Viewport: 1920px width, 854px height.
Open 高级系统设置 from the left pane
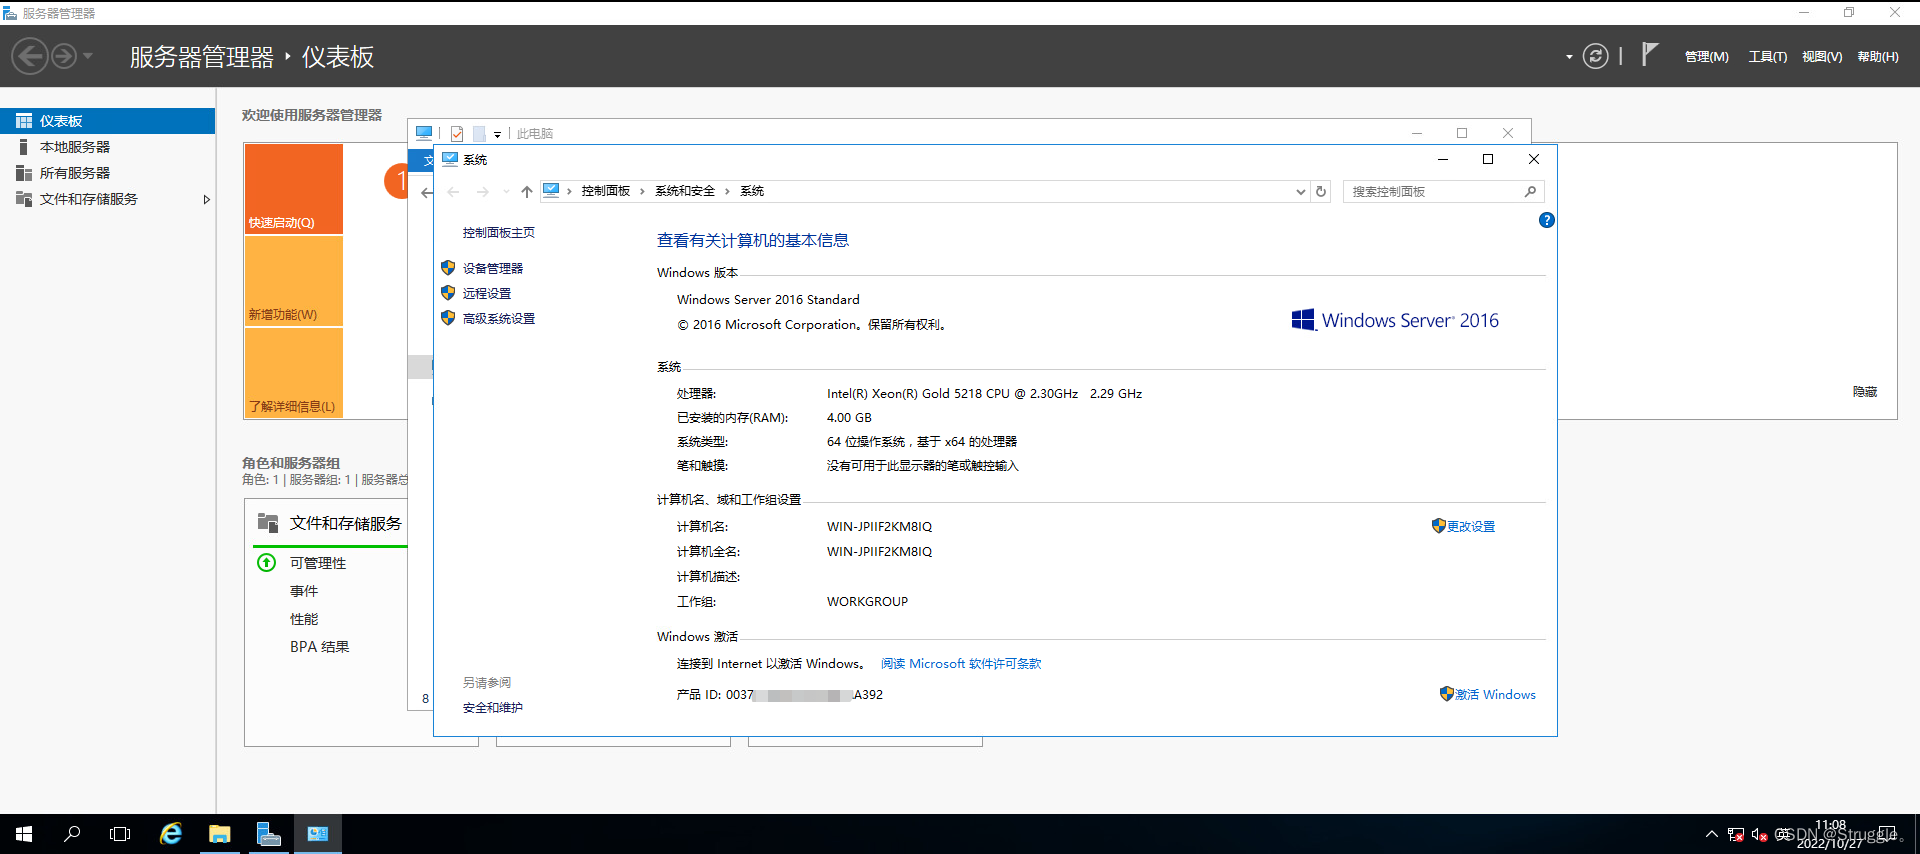498,318
